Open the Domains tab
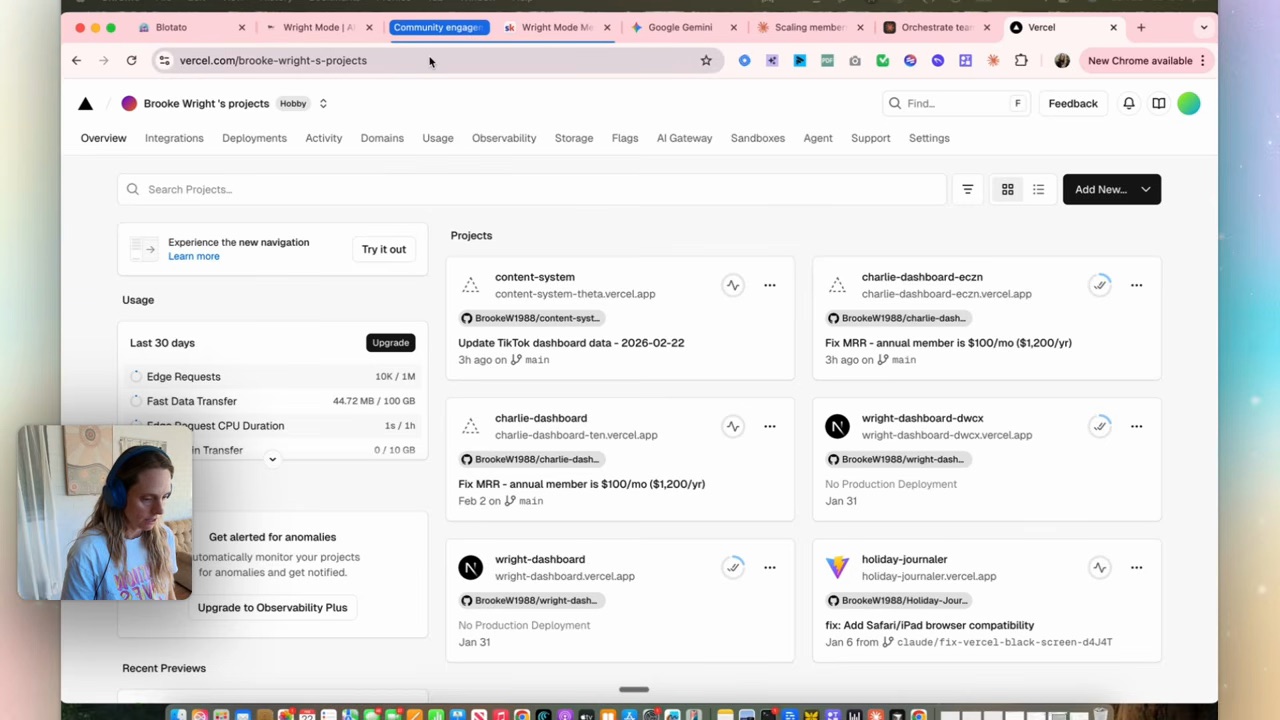The height and width of the screenshot is (720, 1280). (382, 138)
